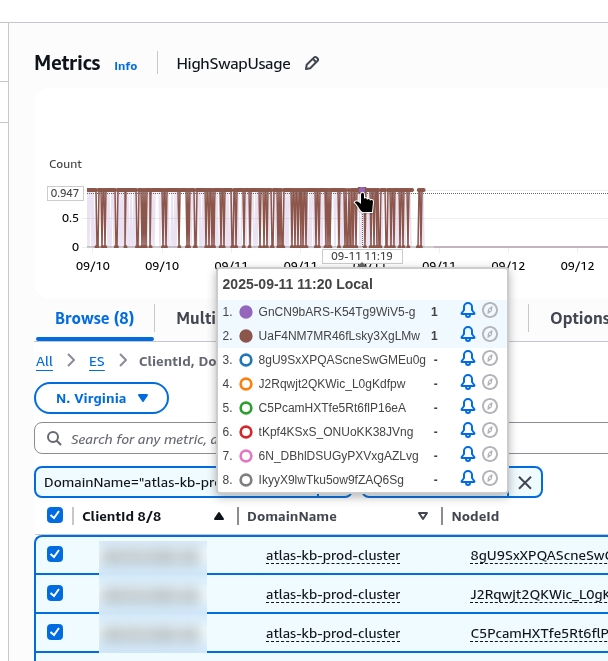Open the Options tab
608x661 pixels.
coord(578,318)
